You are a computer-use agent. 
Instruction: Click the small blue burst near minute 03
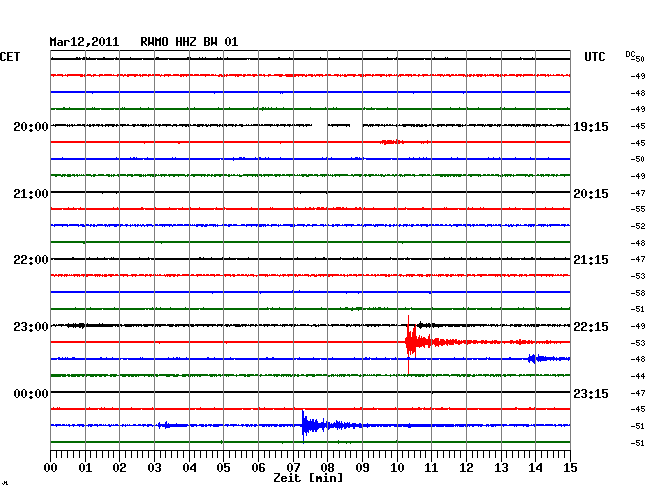pyautogui.click(x=166, y=425)
